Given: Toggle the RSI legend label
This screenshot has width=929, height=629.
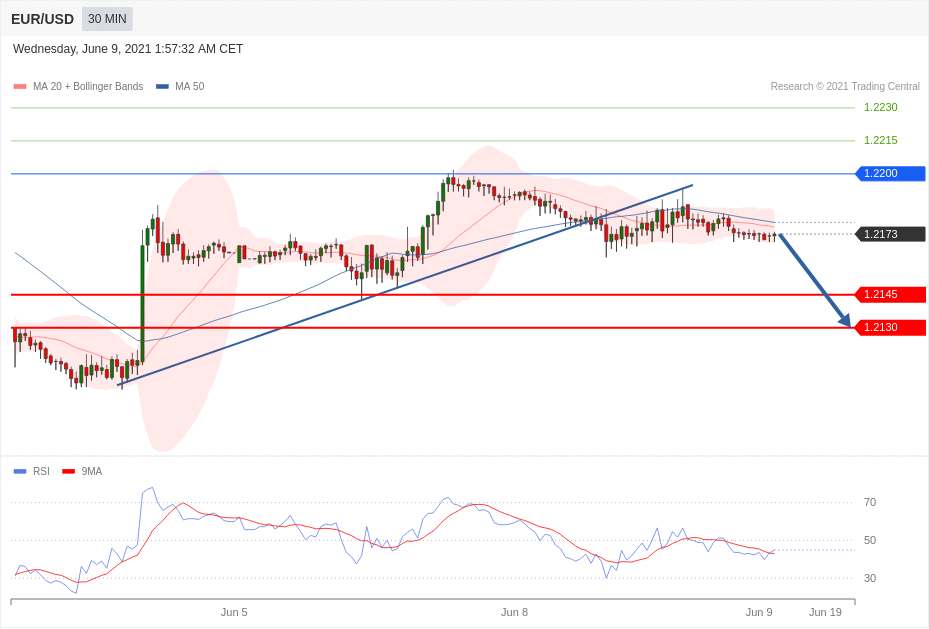Looking at the screenshot, I should coord(41,471).
